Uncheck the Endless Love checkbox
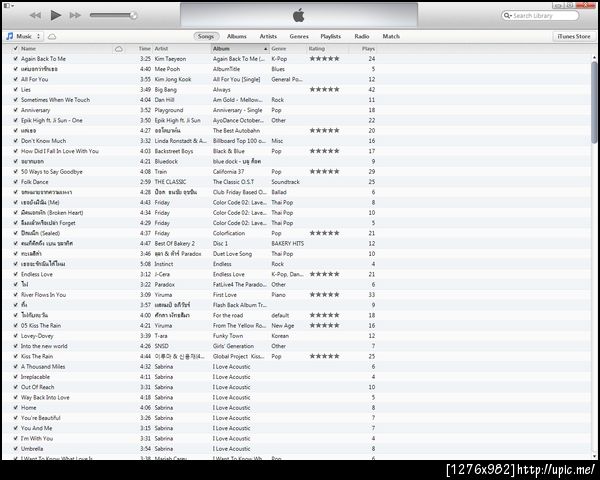The height and width of the screenshot is (480, 600). tap(15, 274)
